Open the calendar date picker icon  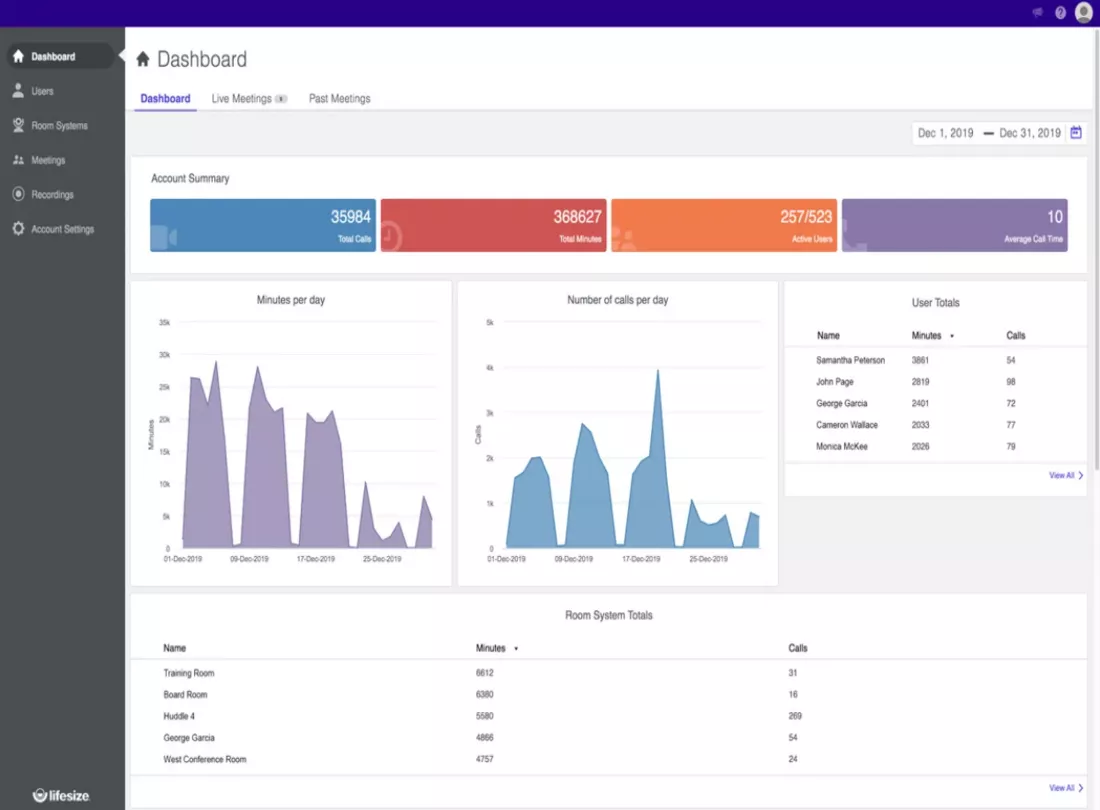coord(1076,133)
